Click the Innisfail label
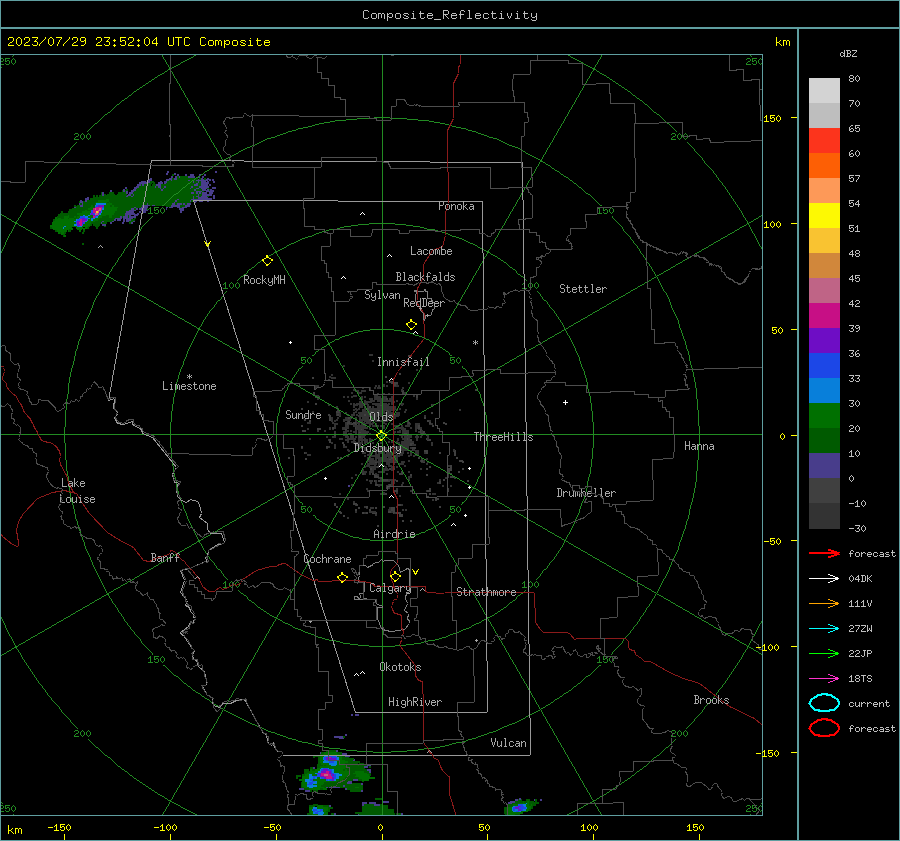 tap(403, 362)
